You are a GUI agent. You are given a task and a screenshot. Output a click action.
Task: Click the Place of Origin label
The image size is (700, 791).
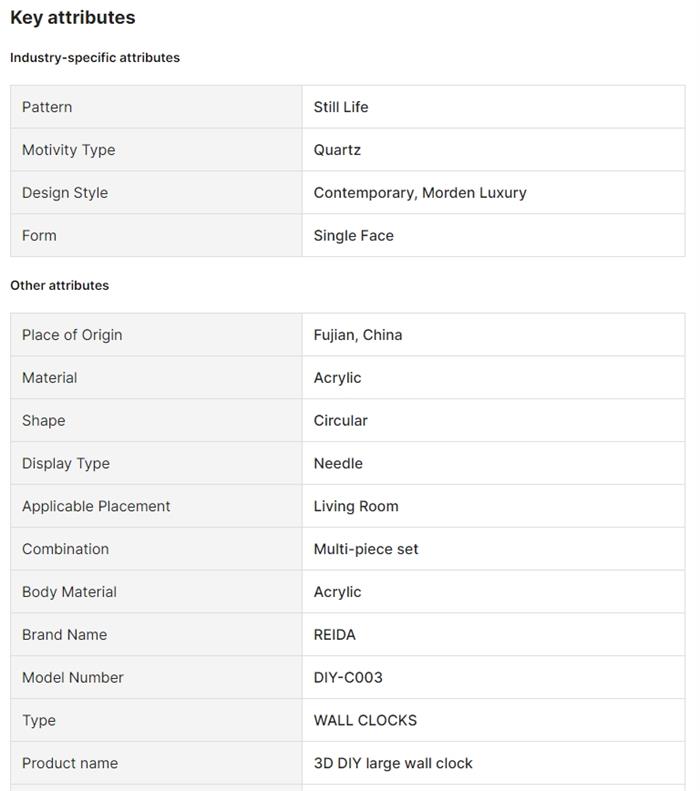pos(72,335)
